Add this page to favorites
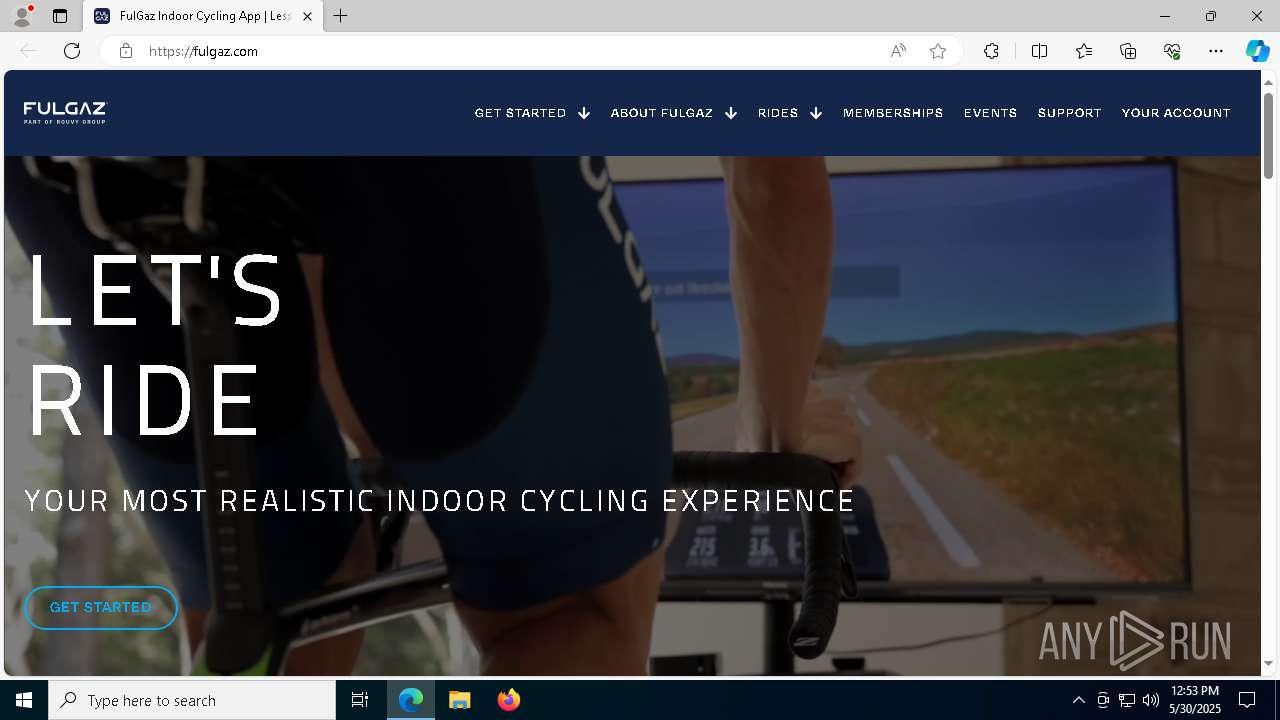1280x720 pixels. coord(938,51)
